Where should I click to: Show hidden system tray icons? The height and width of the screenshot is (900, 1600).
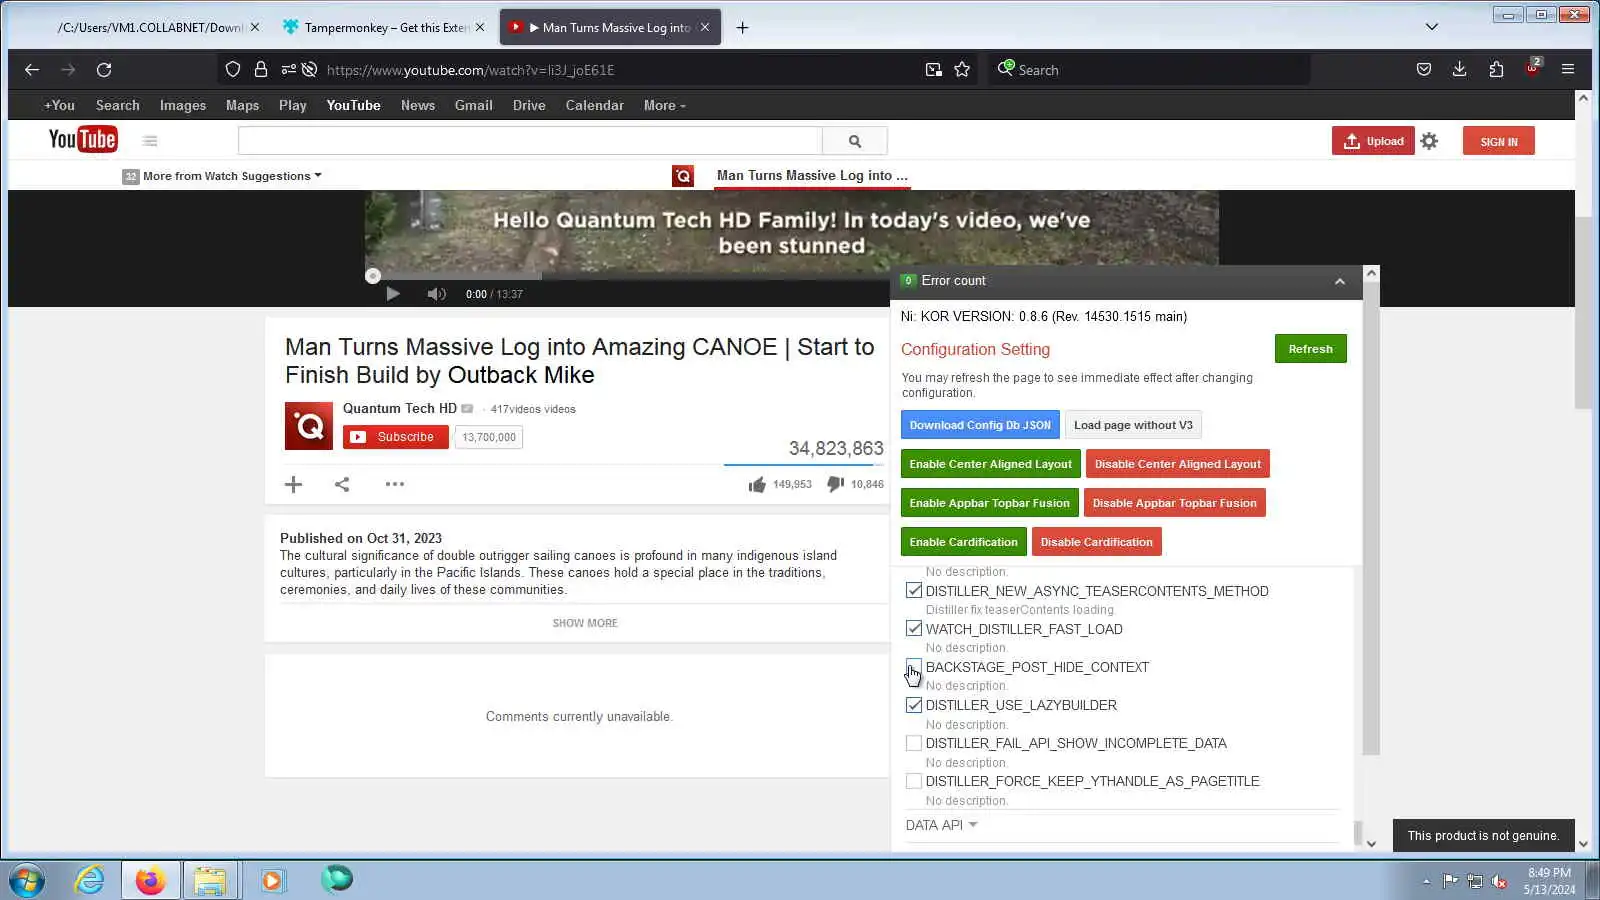pyautogui.click(x=1426, y=881)
